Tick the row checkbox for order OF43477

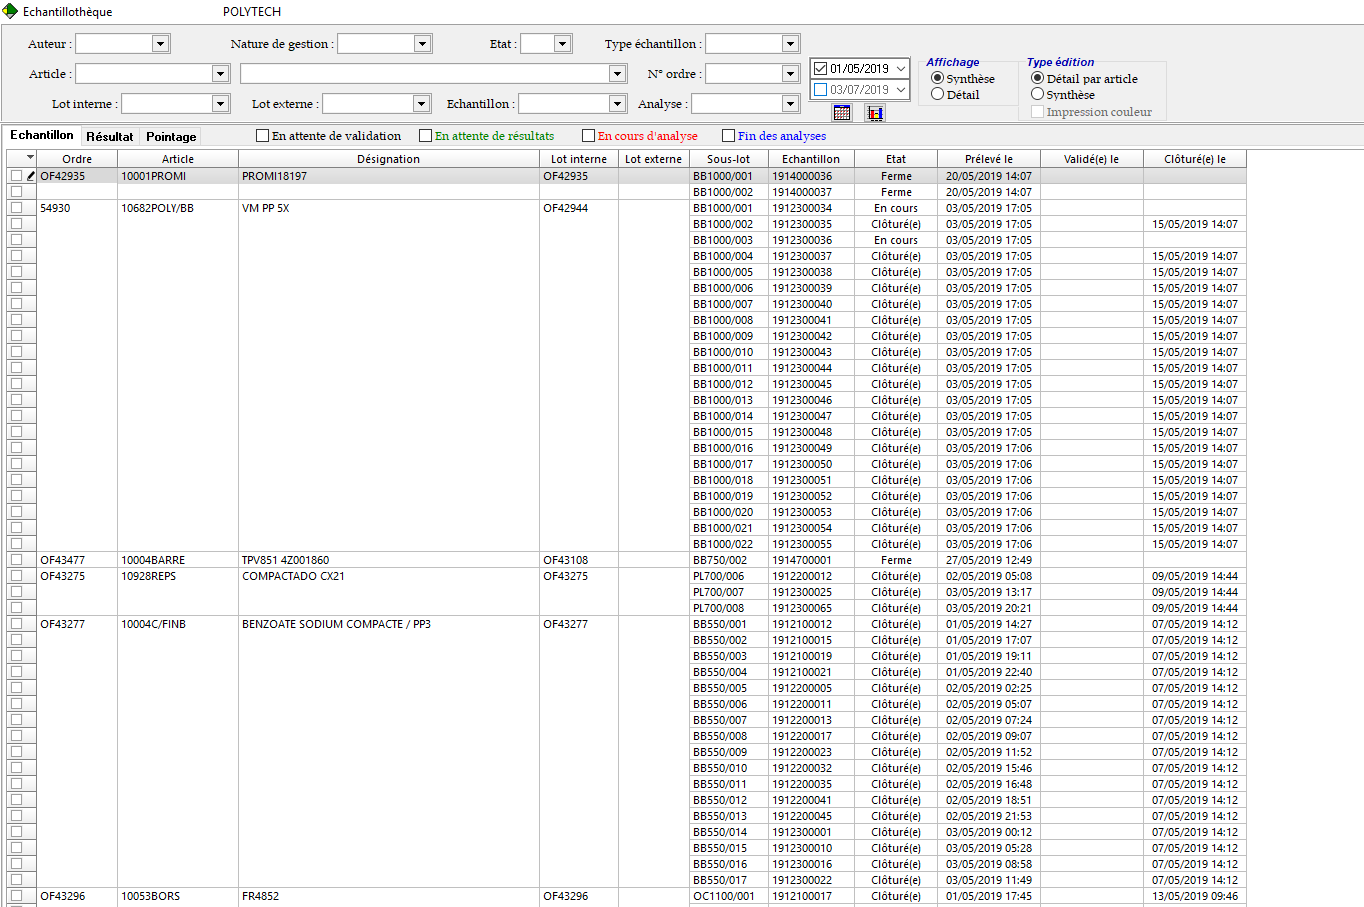pos(16,560)
